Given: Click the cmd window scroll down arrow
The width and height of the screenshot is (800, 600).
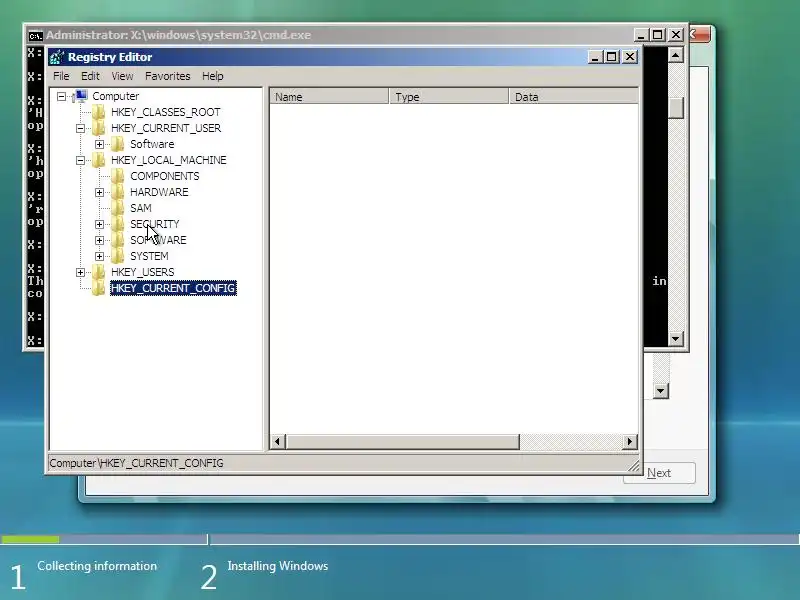Looking at the screenshot, I should pos(676,338).
